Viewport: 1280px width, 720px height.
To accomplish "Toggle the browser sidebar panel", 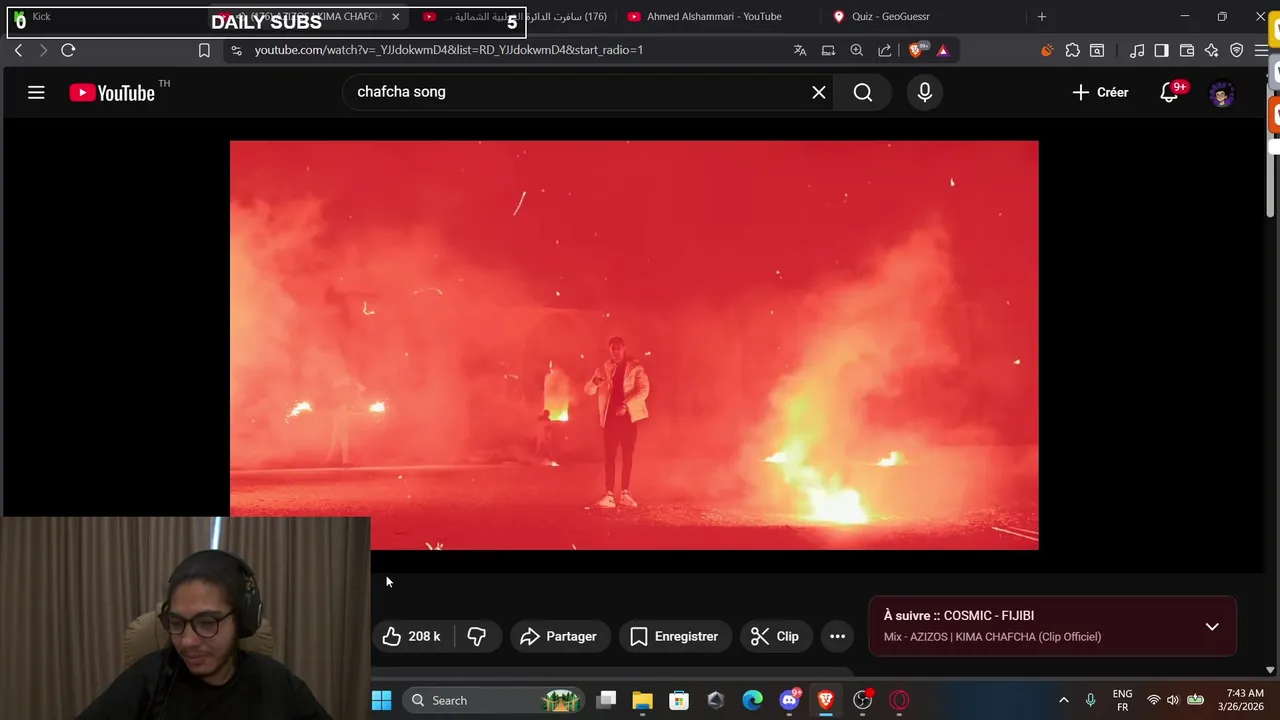I will click(x=1162, y=50).
